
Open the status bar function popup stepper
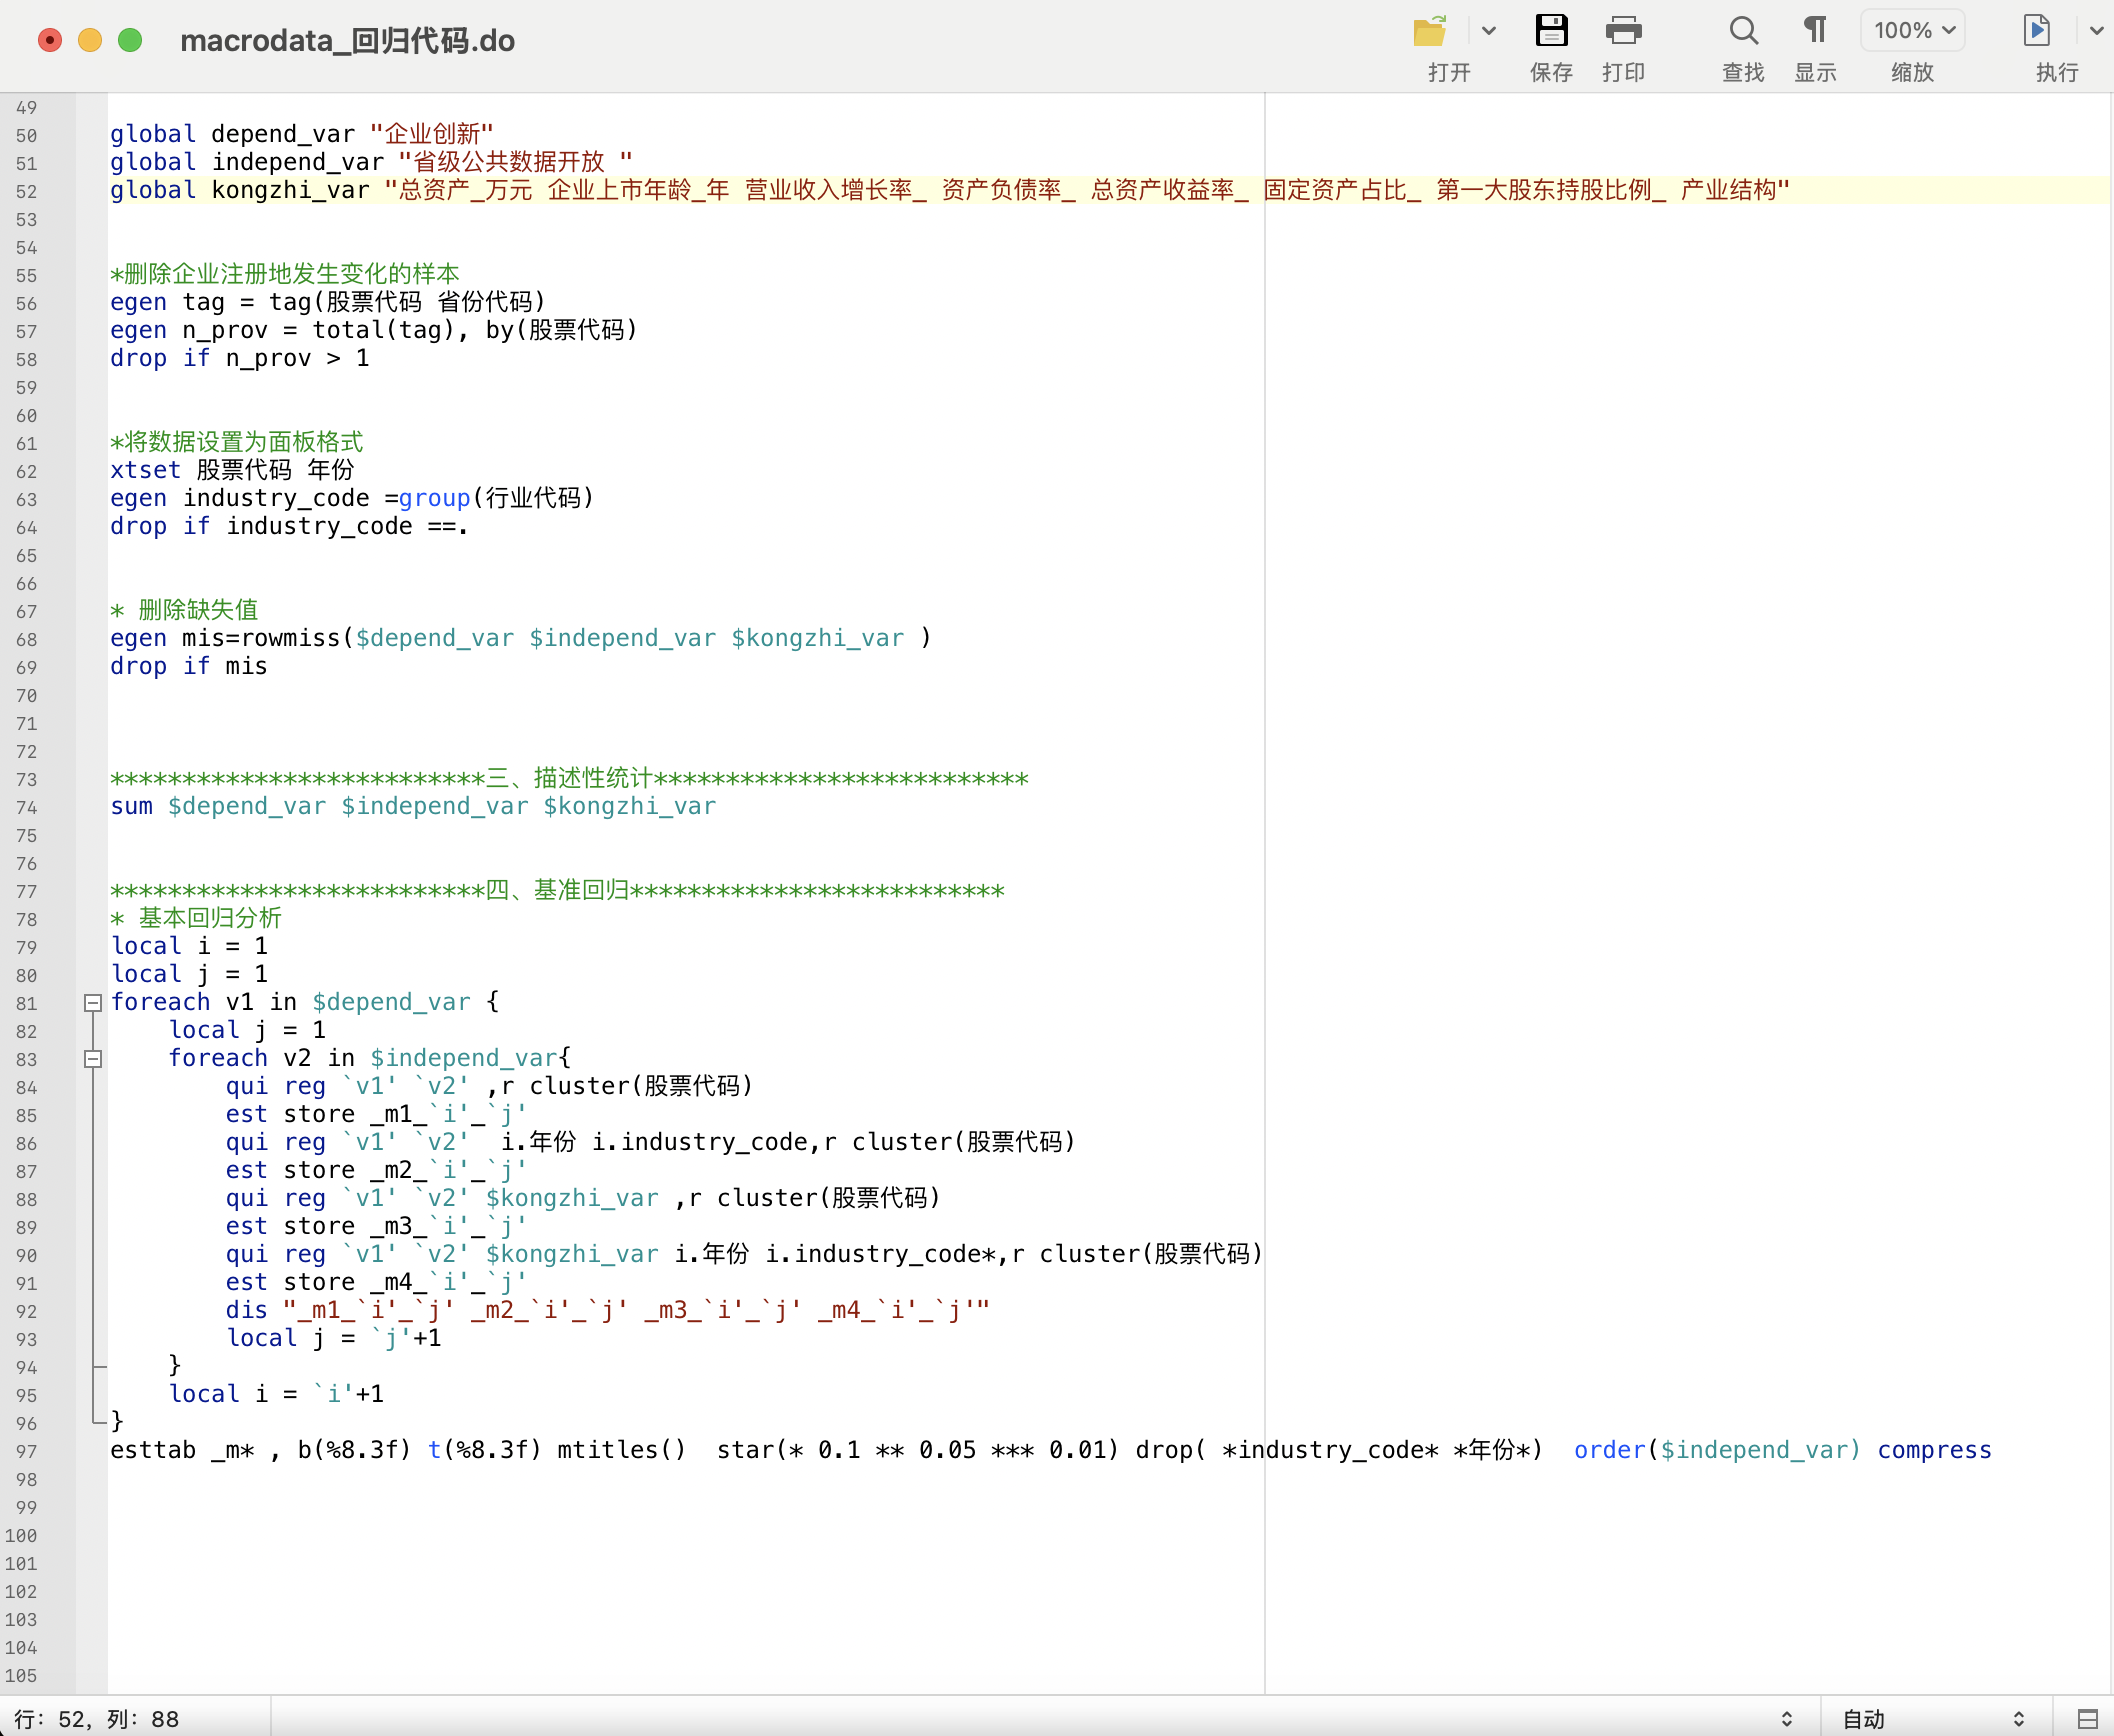pos(1787,1718)
